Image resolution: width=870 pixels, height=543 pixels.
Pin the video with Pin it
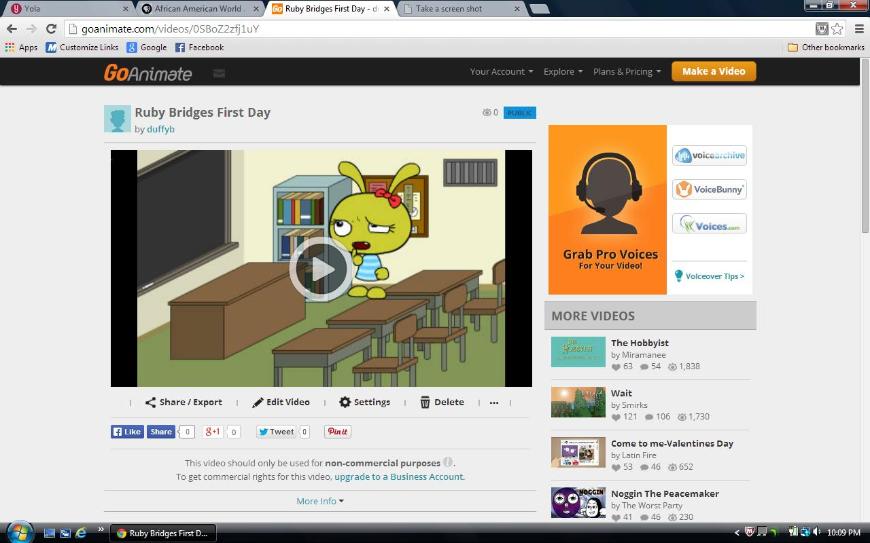[337, 432]
